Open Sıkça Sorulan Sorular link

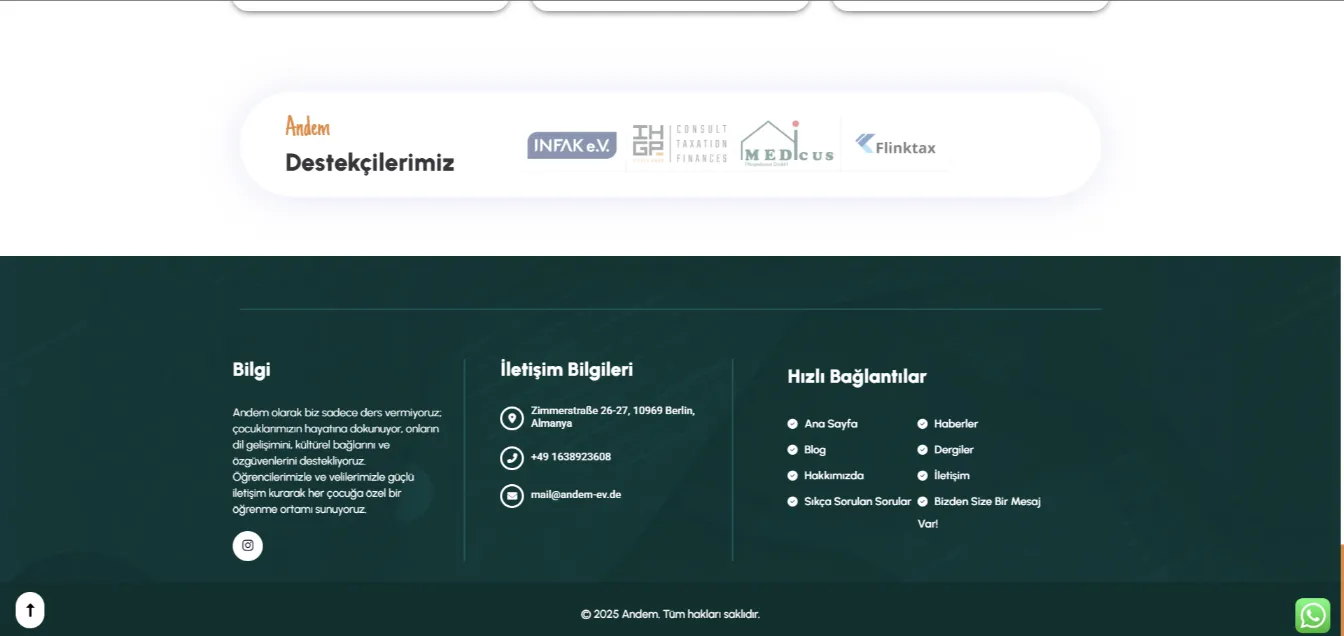tap(857, 502)
